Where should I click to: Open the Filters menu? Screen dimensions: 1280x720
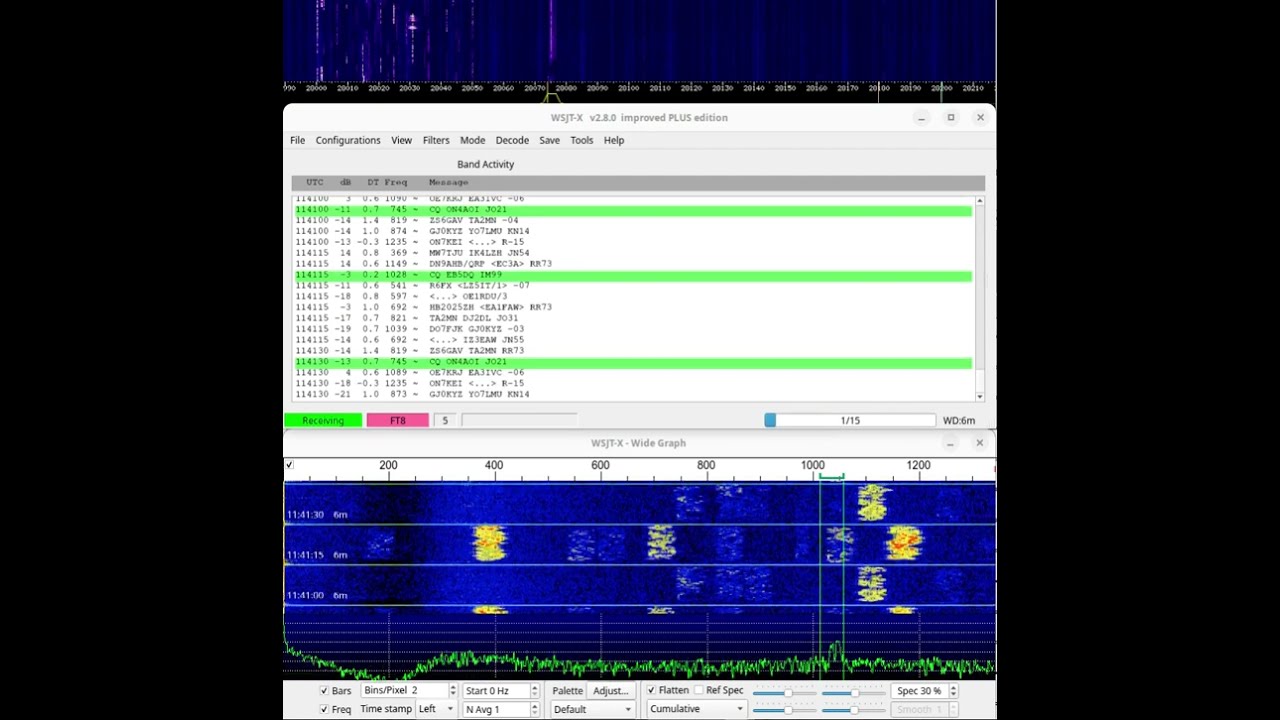[436, 140]
